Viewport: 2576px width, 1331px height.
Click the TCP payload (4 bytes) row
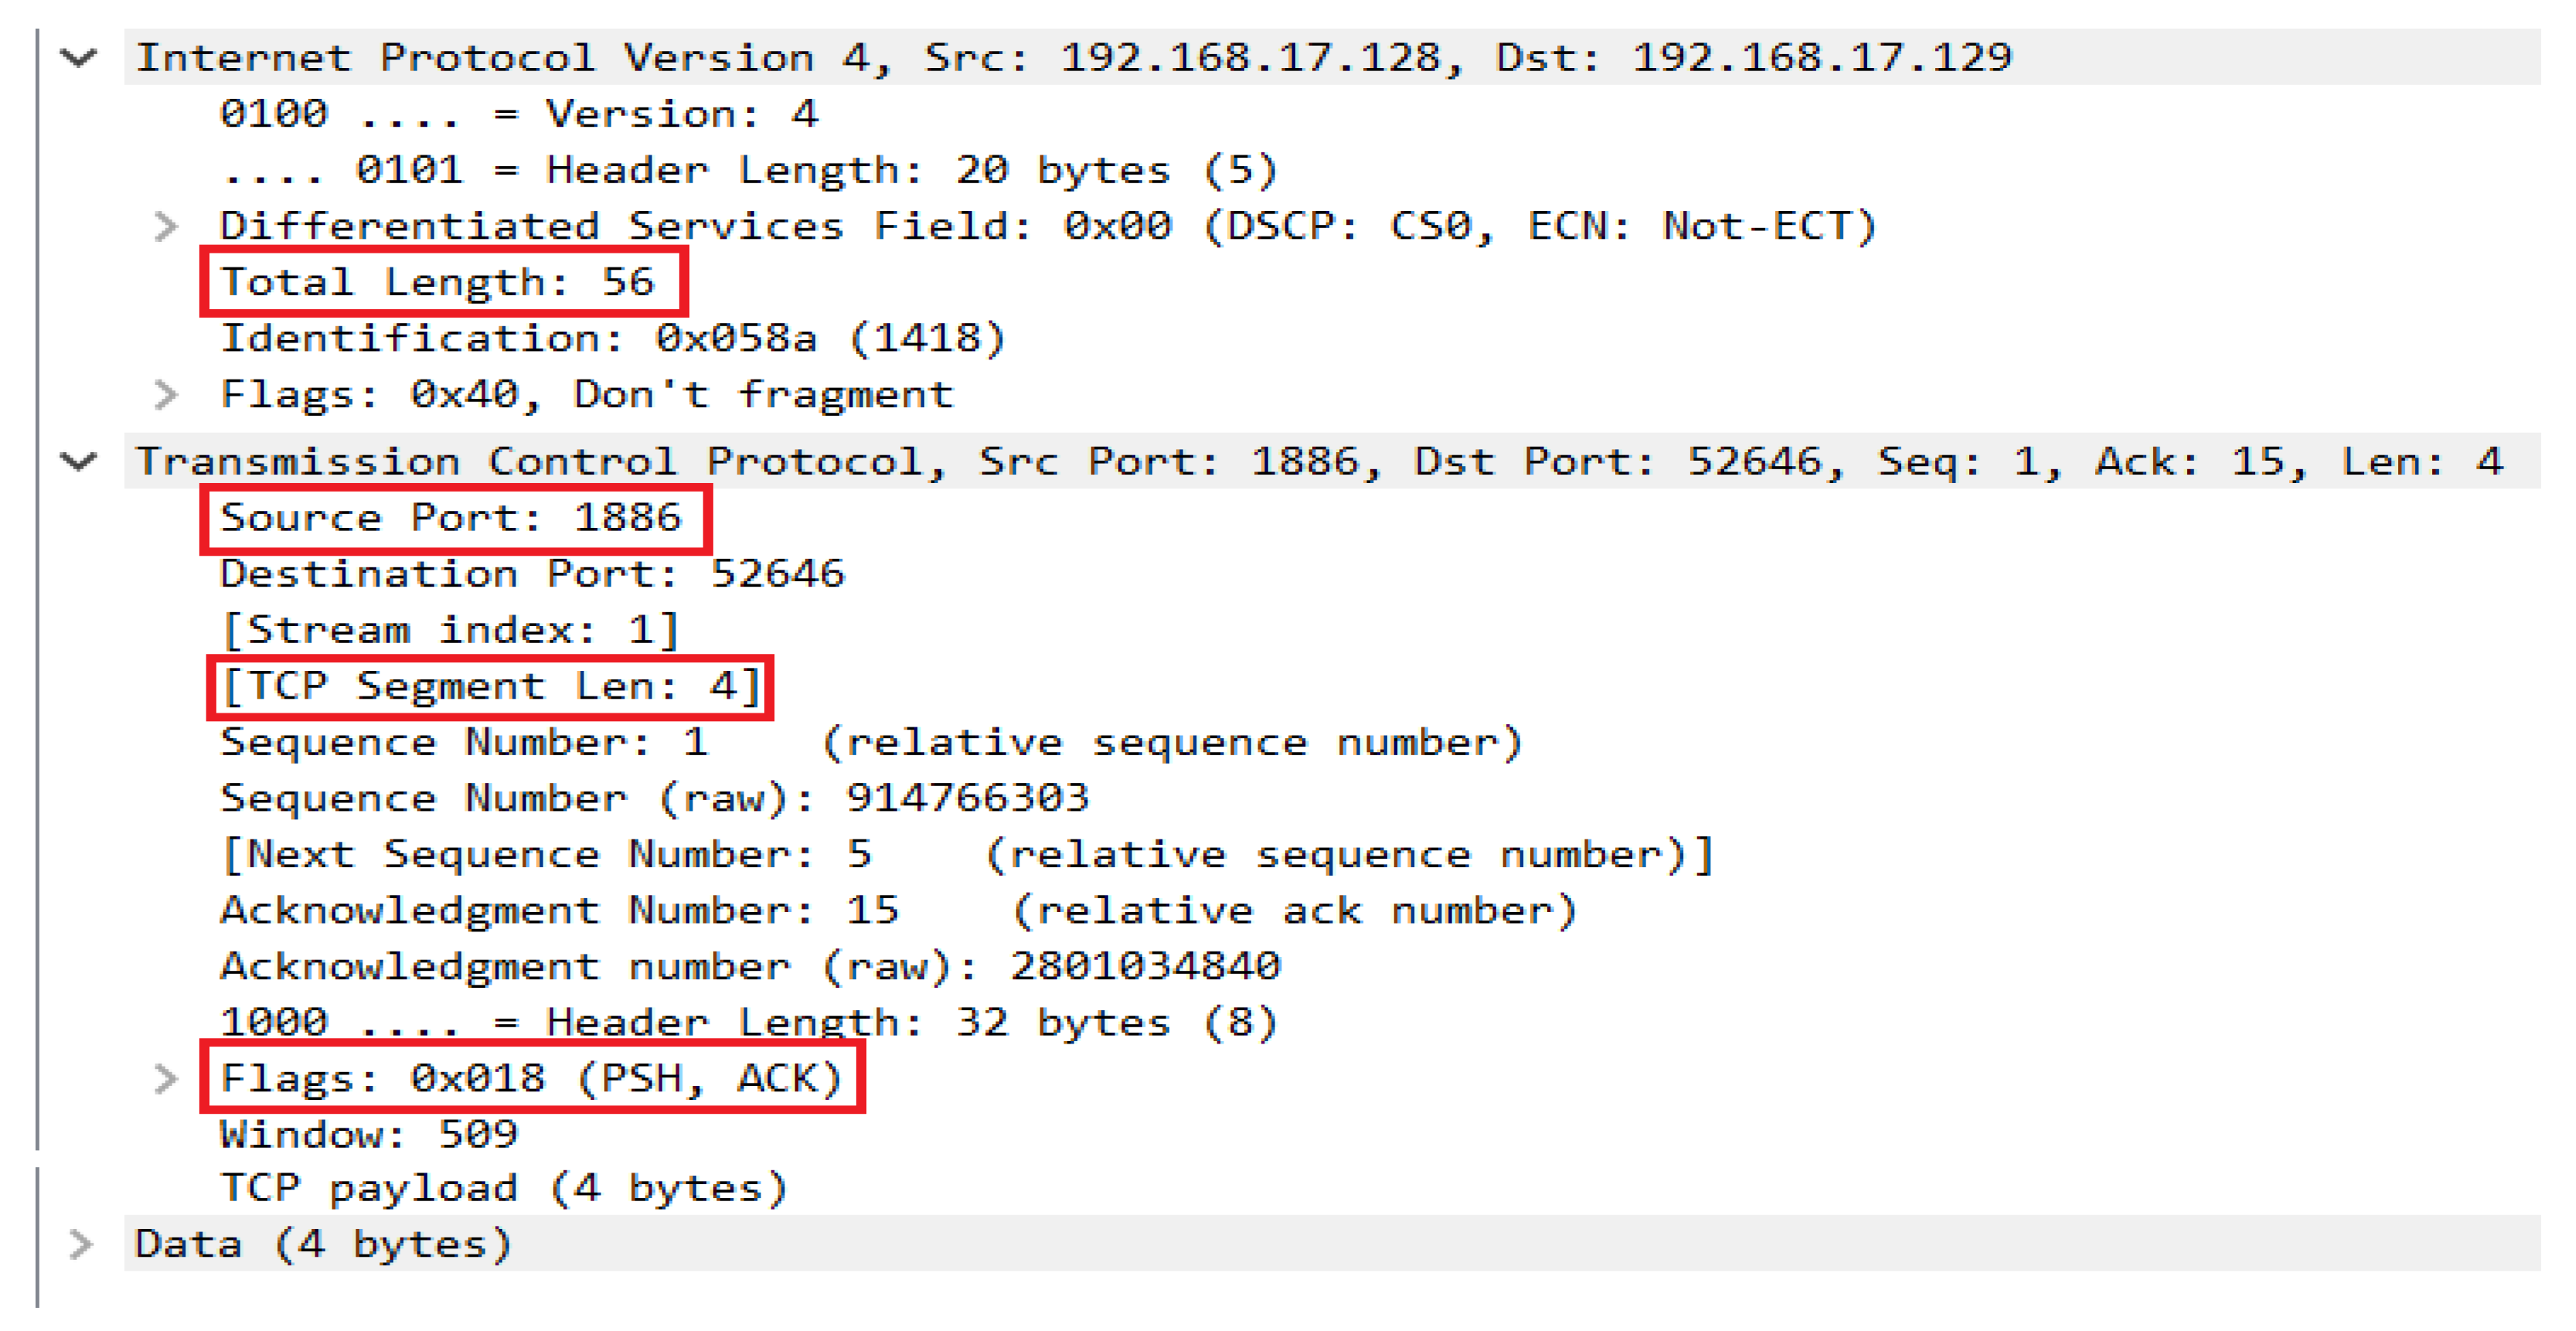pos(504,1189)
